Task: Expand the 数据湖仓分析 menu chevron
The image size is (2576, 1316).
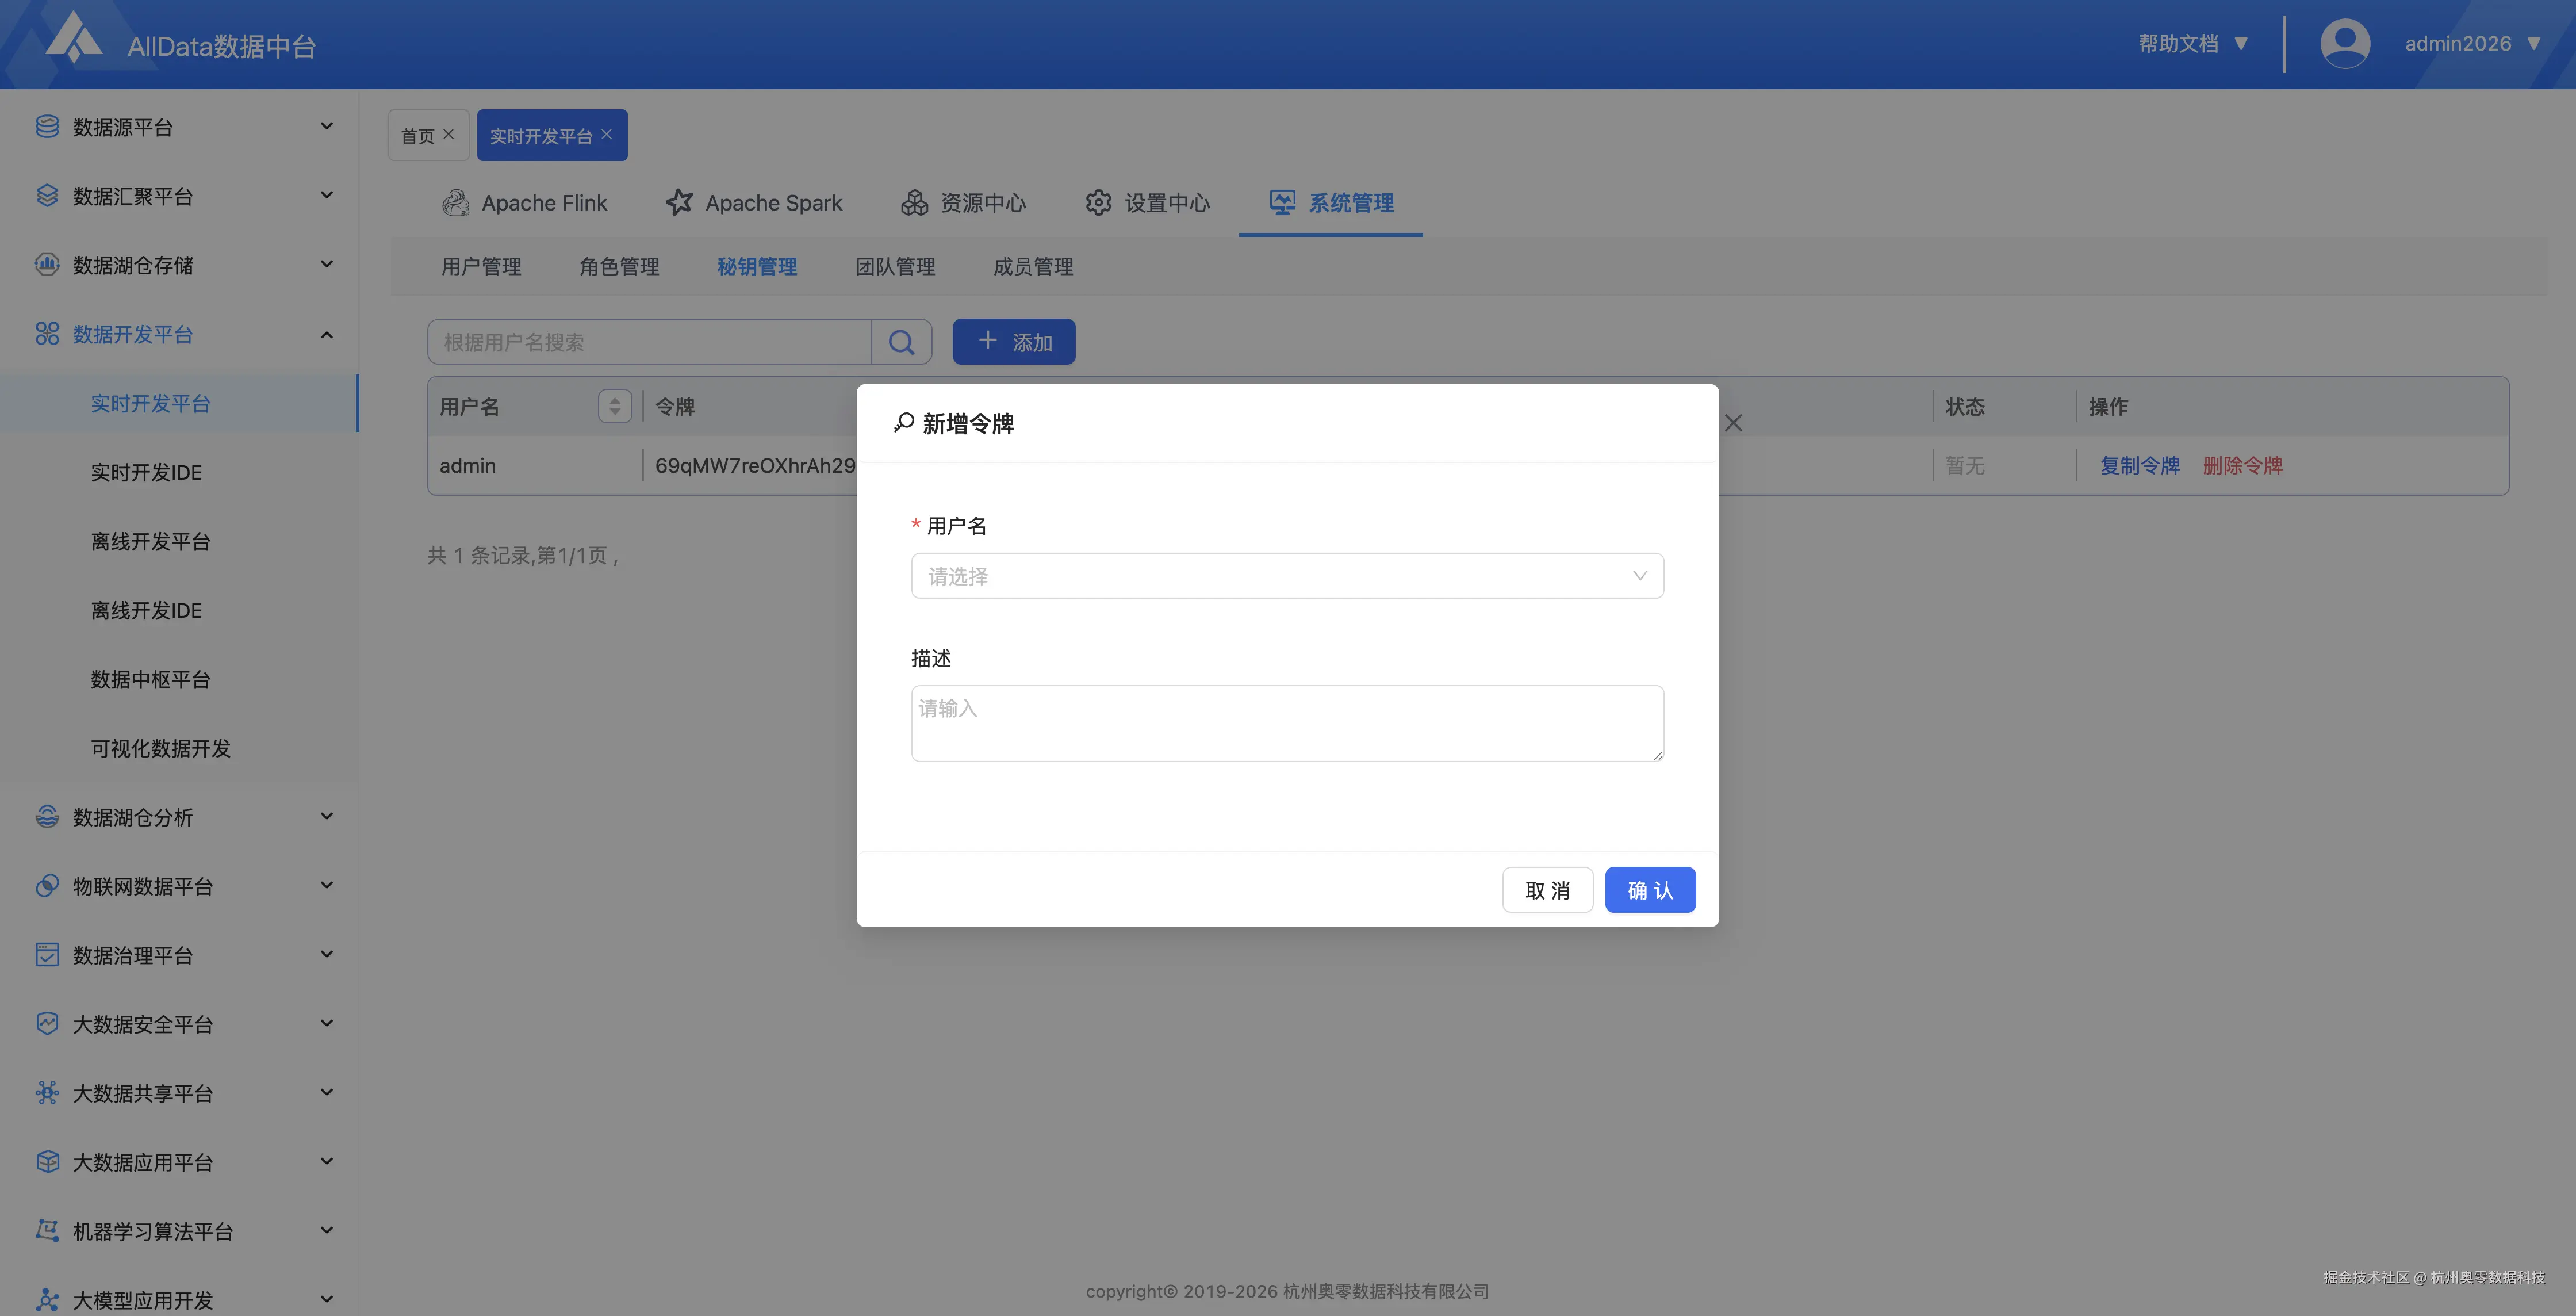Action: [x=326, y=816]
